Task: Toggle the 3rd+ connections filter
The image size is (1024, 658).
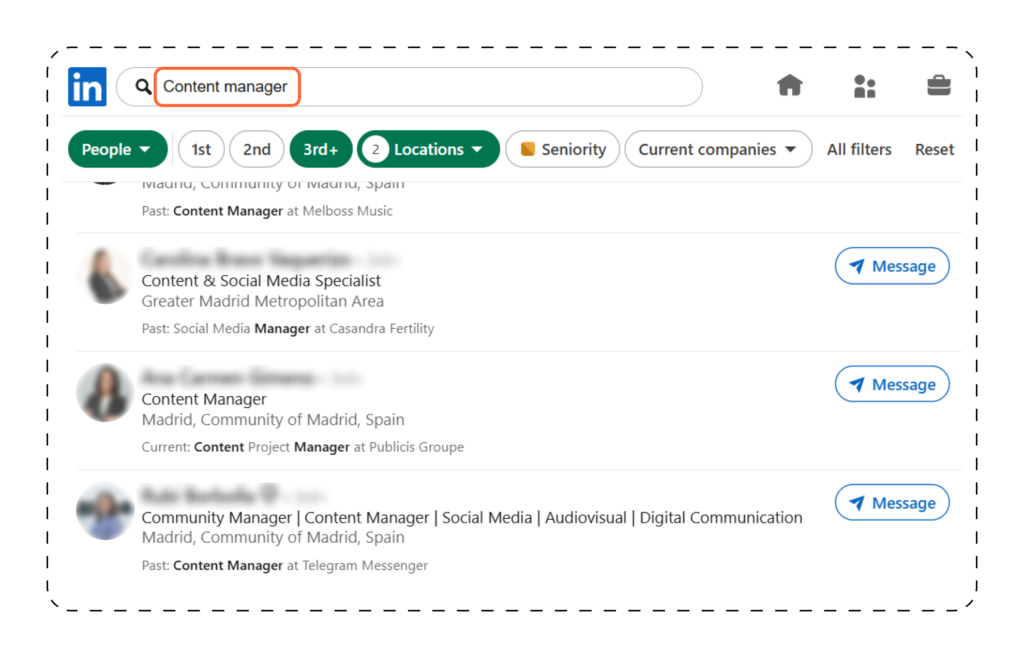Action: pyautogui.click(x=321, y=149)
